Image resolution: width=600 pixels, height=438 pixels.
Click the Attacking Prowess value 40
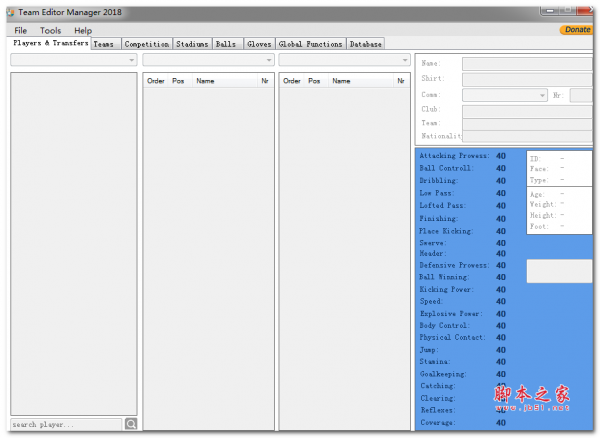[x=501, y=156]
